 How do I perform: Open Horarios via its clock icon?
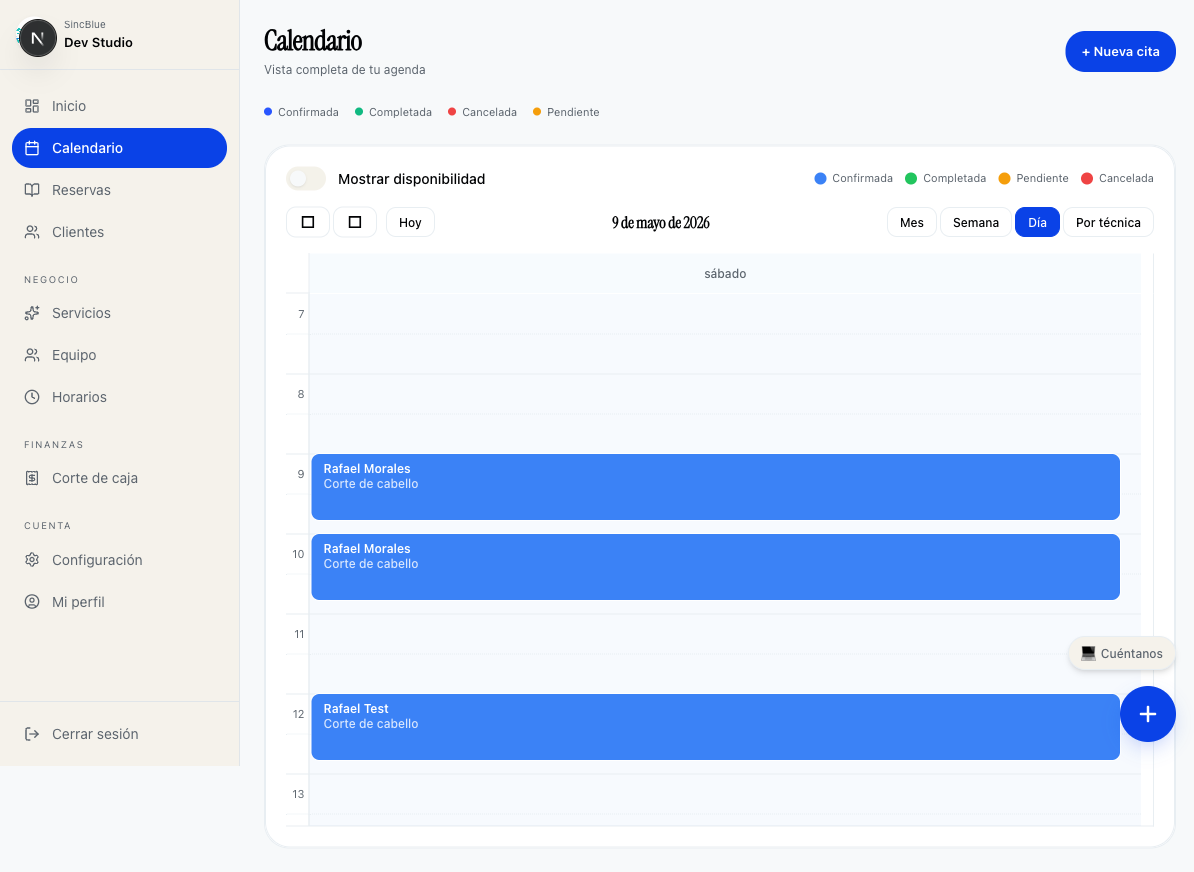pos(32,397)
